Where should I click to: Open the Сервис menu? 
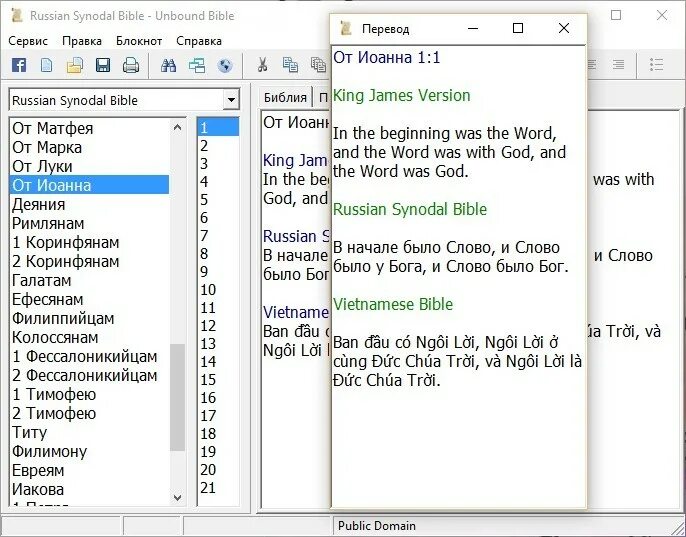pos(28,41)
